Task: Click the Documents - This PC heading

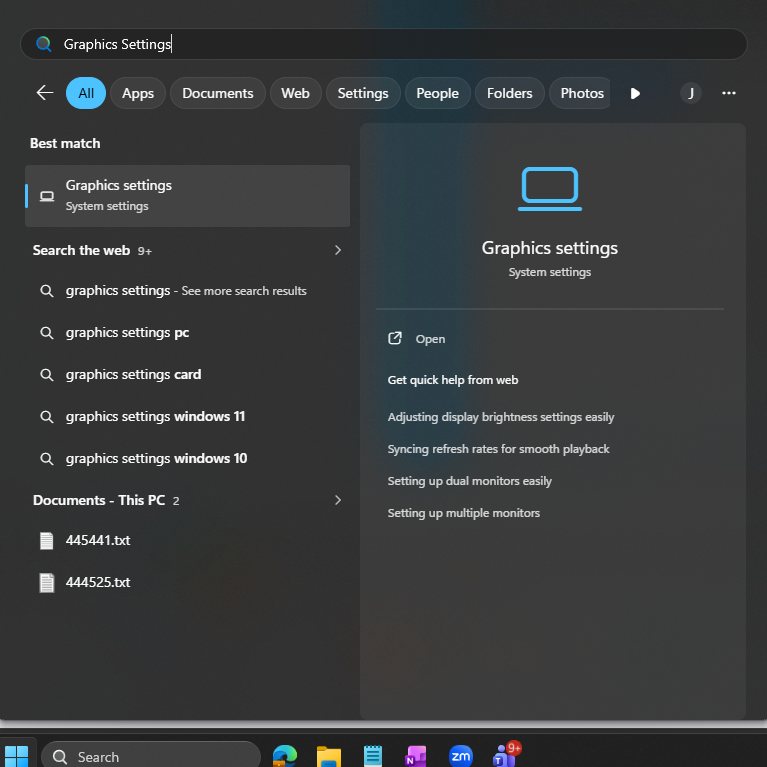Action: (x=99, y=500)
